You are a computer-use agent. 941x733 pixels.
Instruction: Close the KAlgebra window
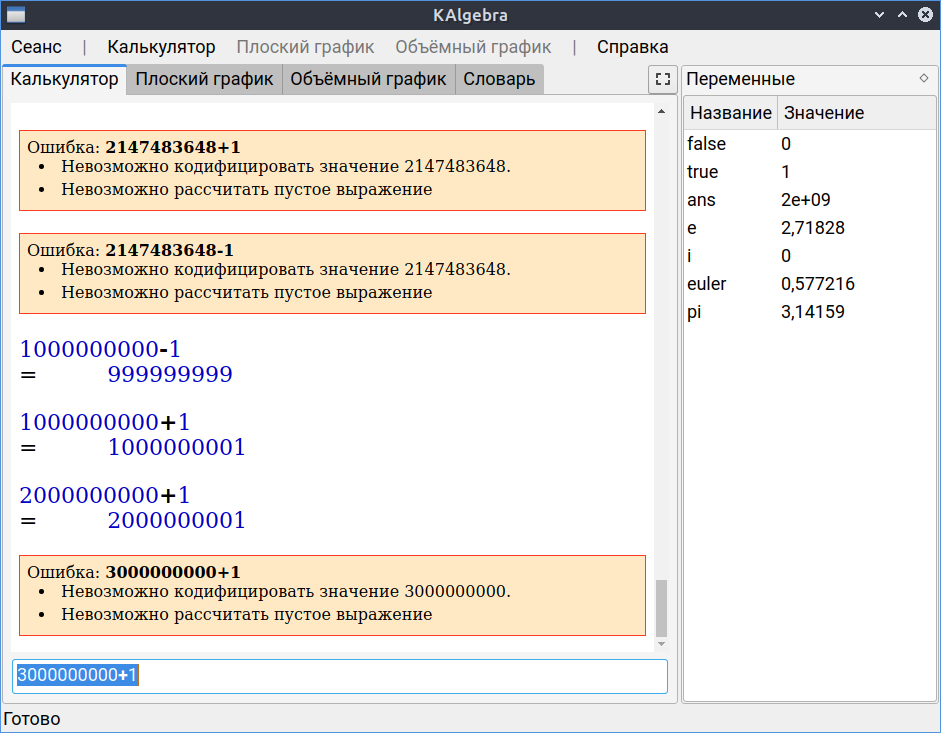tap(925, 15)
